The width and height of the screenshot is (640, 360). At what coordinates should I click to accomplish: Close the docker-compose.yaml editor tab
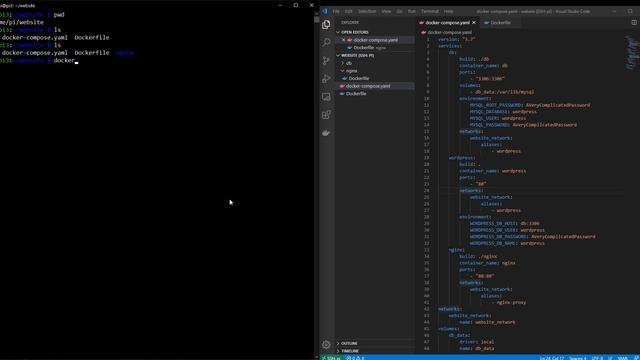474,23
